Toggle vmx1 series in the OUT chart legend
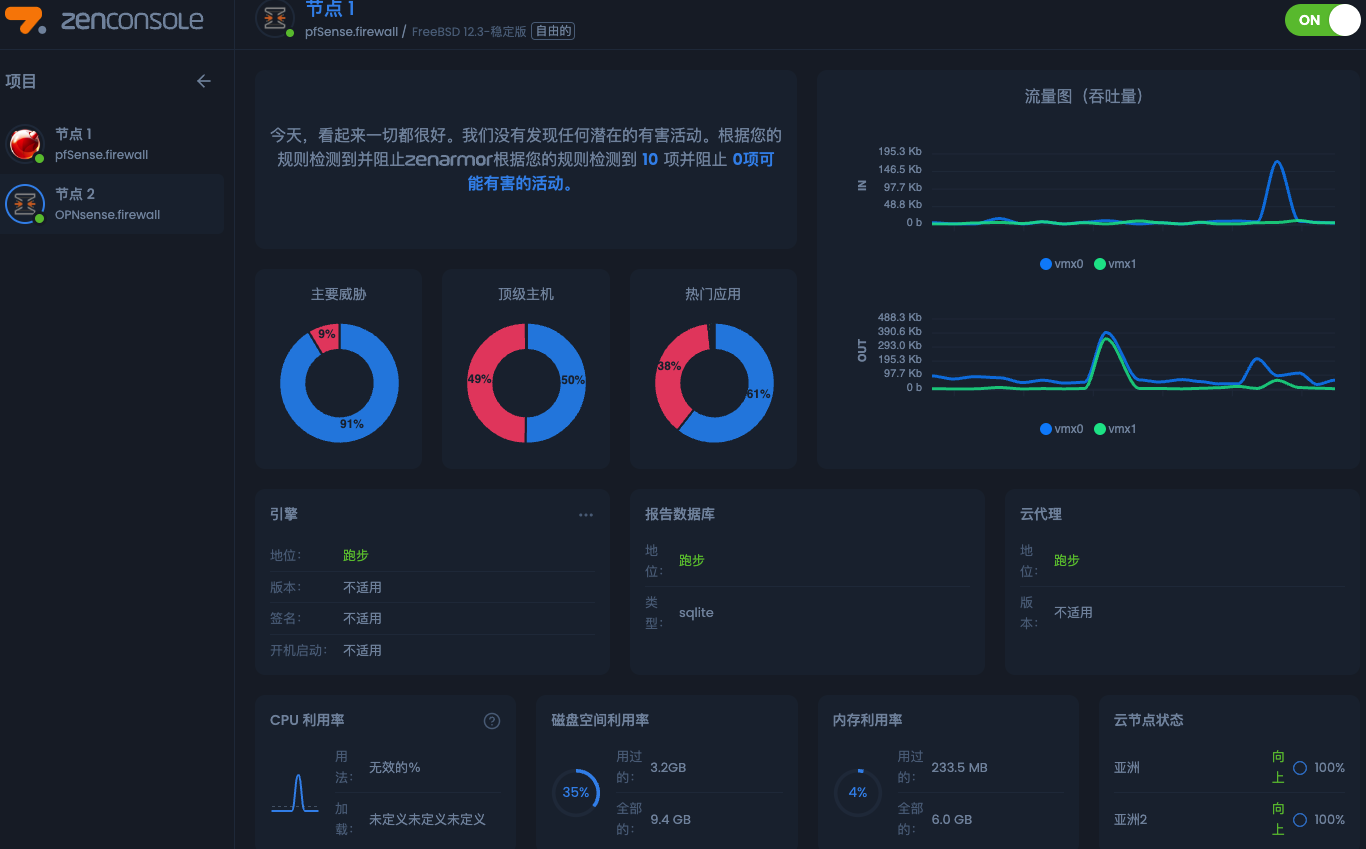1366x849 pixels. tap(1115, 429)
